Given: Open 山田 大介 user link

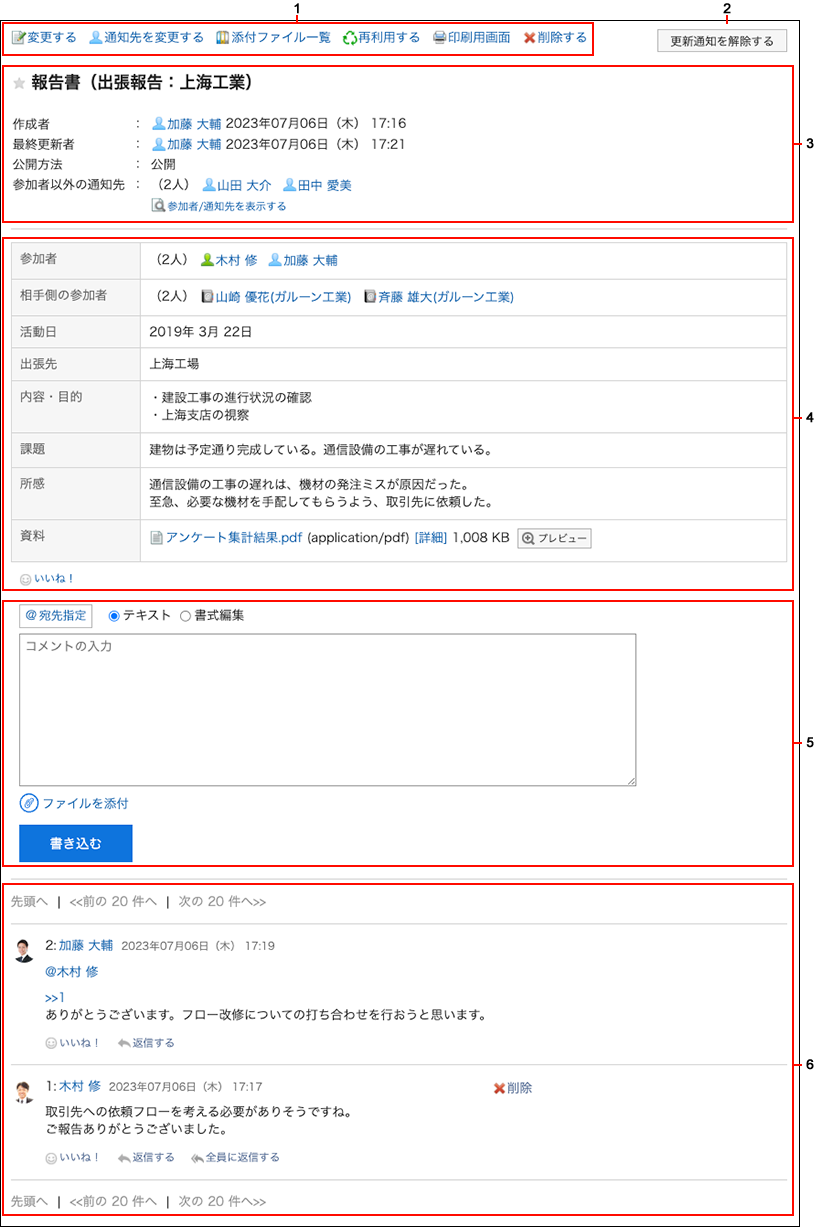Looking at the screenshot, I should tap(237, 185).
